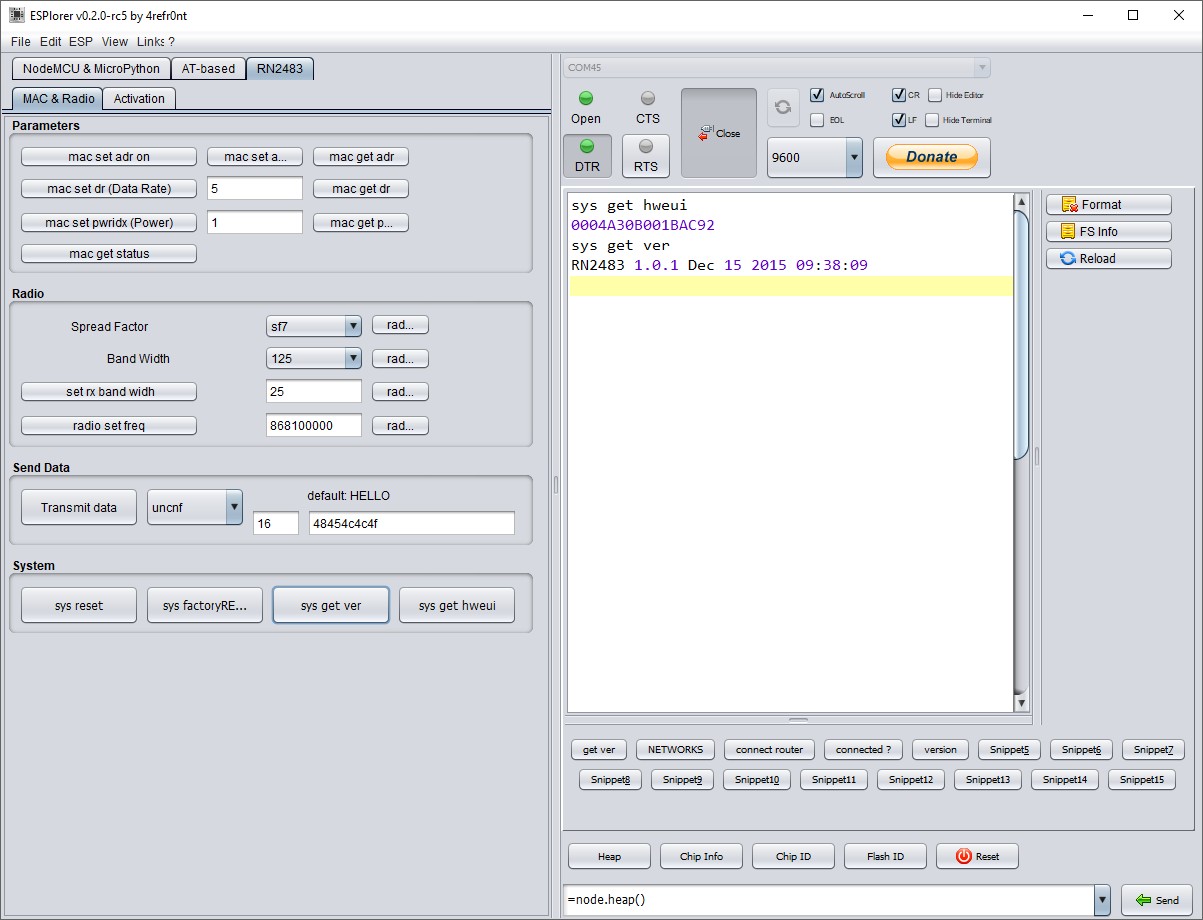Click the NETWORKS snippet button
This screenshot has height=920, width=1203.
(x=676, y=749)
